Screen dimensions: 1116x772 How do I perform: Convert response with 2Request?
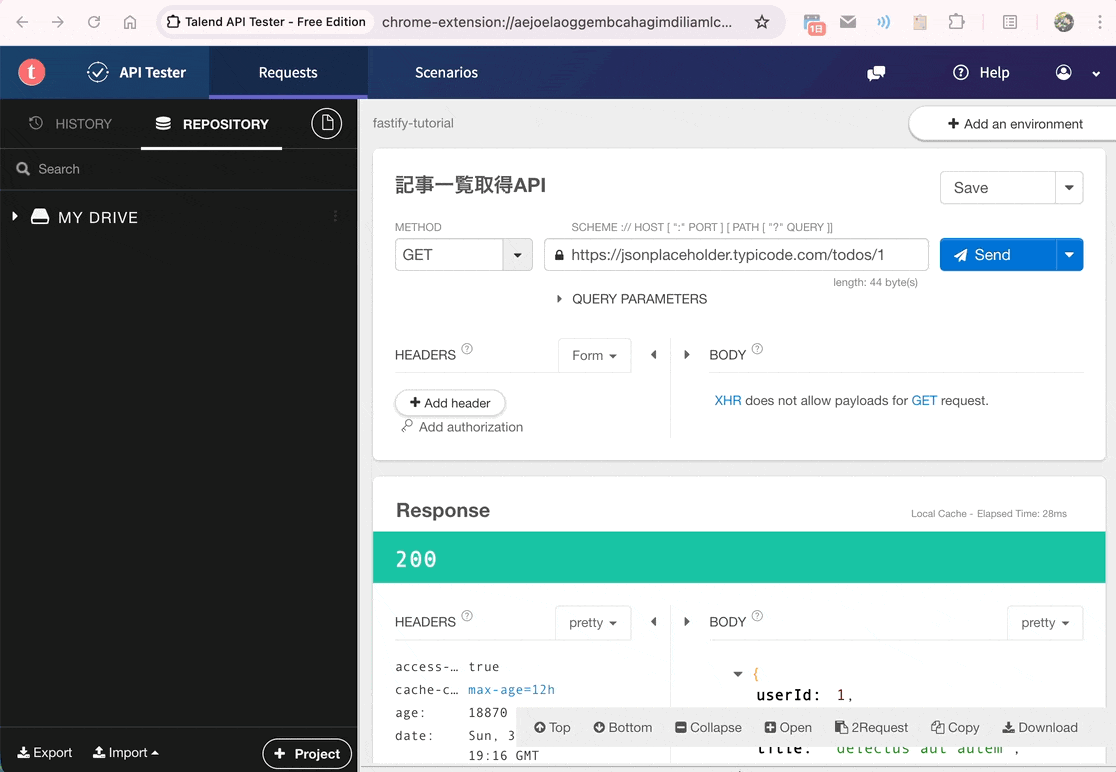(871, 727)
